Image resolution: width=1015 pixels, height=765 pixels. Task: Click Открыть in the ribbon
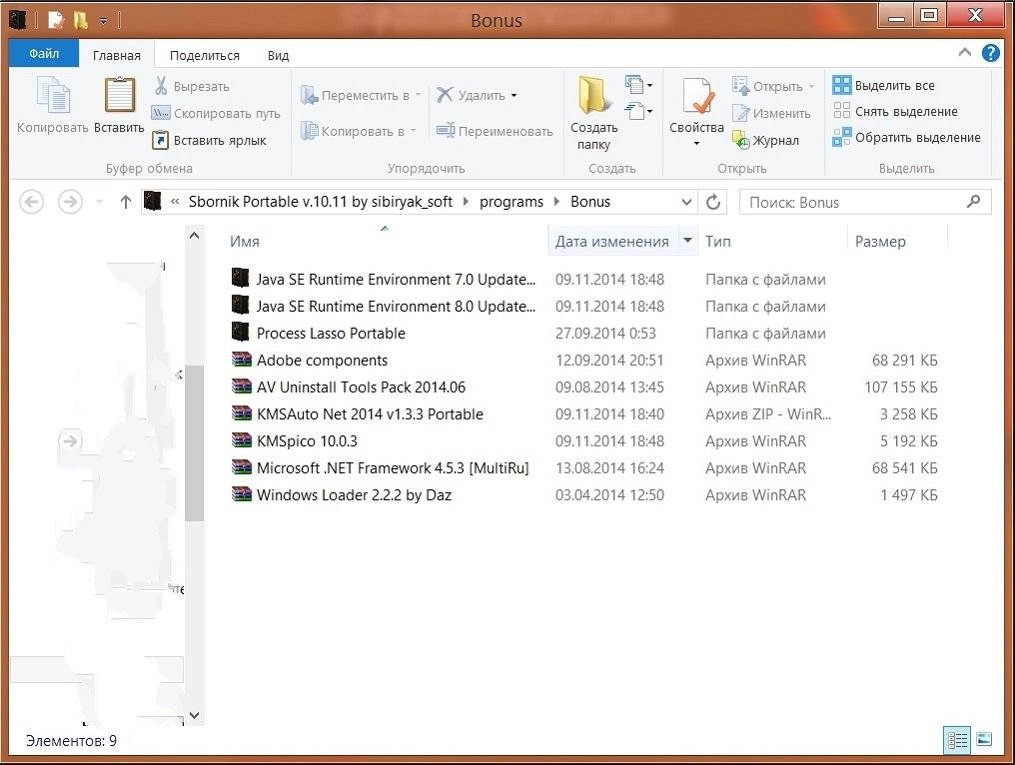pos(773,86)
